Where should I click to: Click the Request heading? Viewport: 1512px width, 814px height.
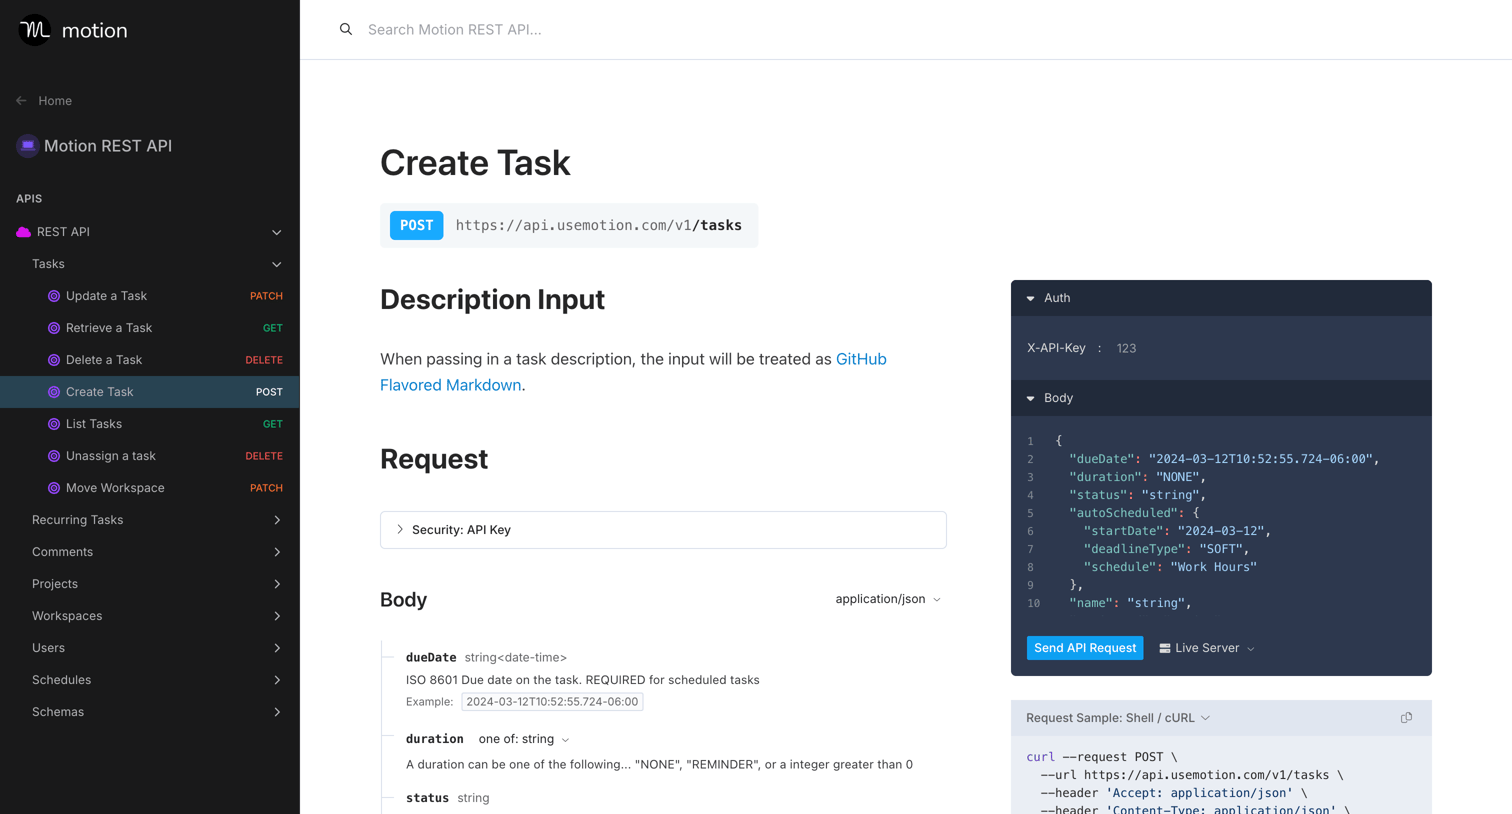pos(434,459)
